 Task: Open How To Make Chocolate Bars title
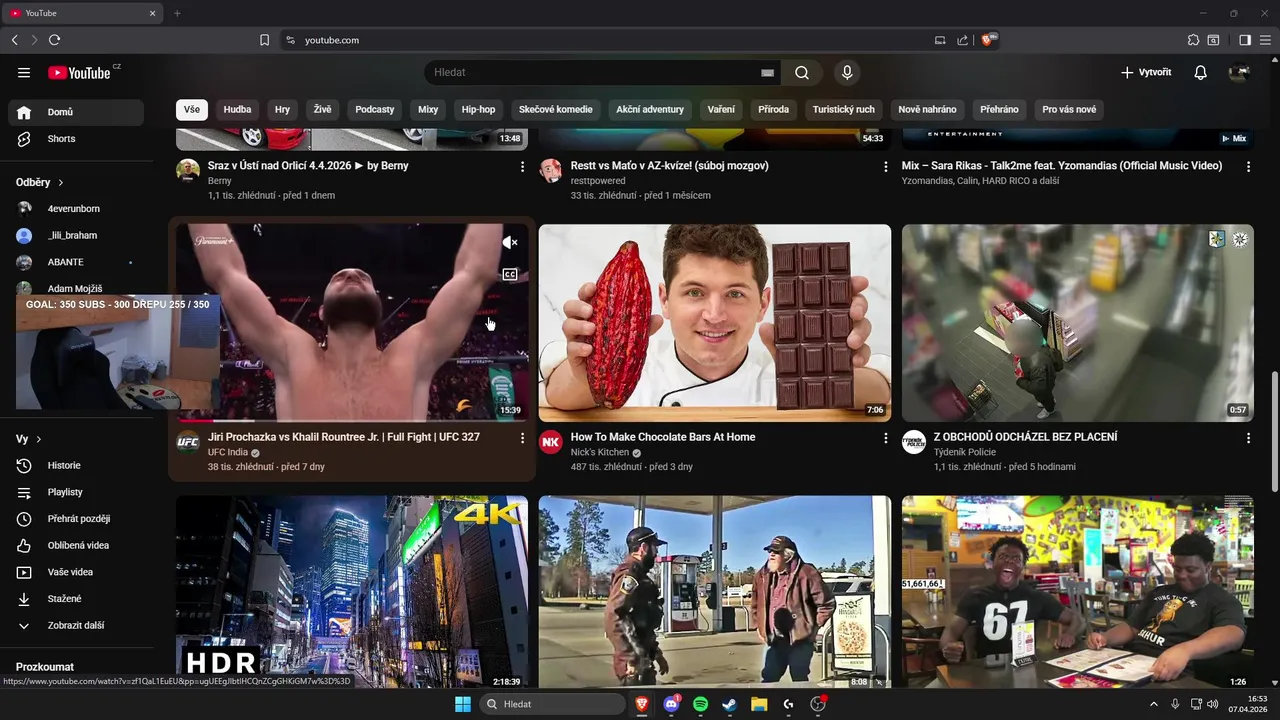[x=663, y=437]
